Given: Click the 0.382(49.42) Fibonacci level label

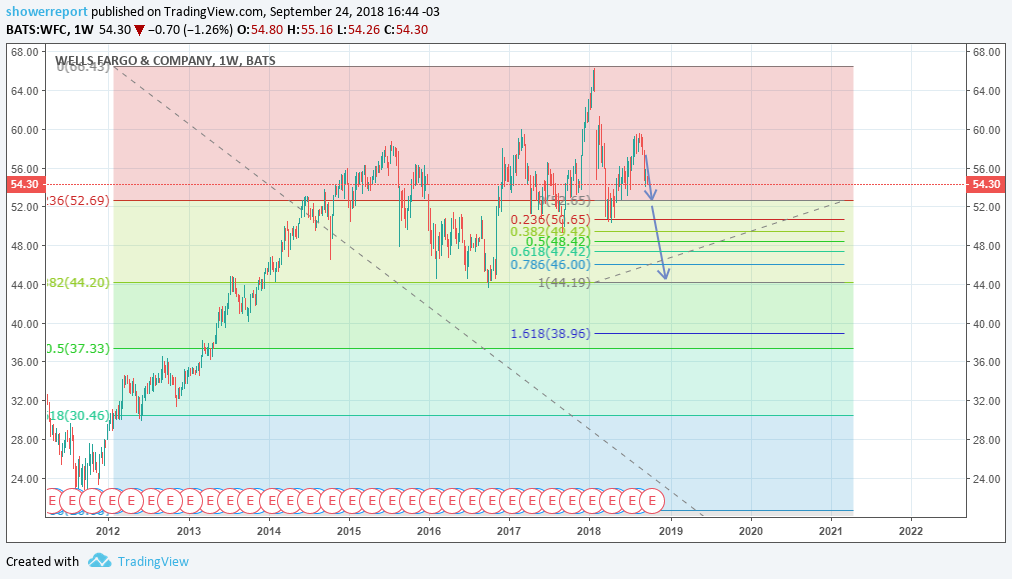Looking at the screenshot, I should click(551, 231).
